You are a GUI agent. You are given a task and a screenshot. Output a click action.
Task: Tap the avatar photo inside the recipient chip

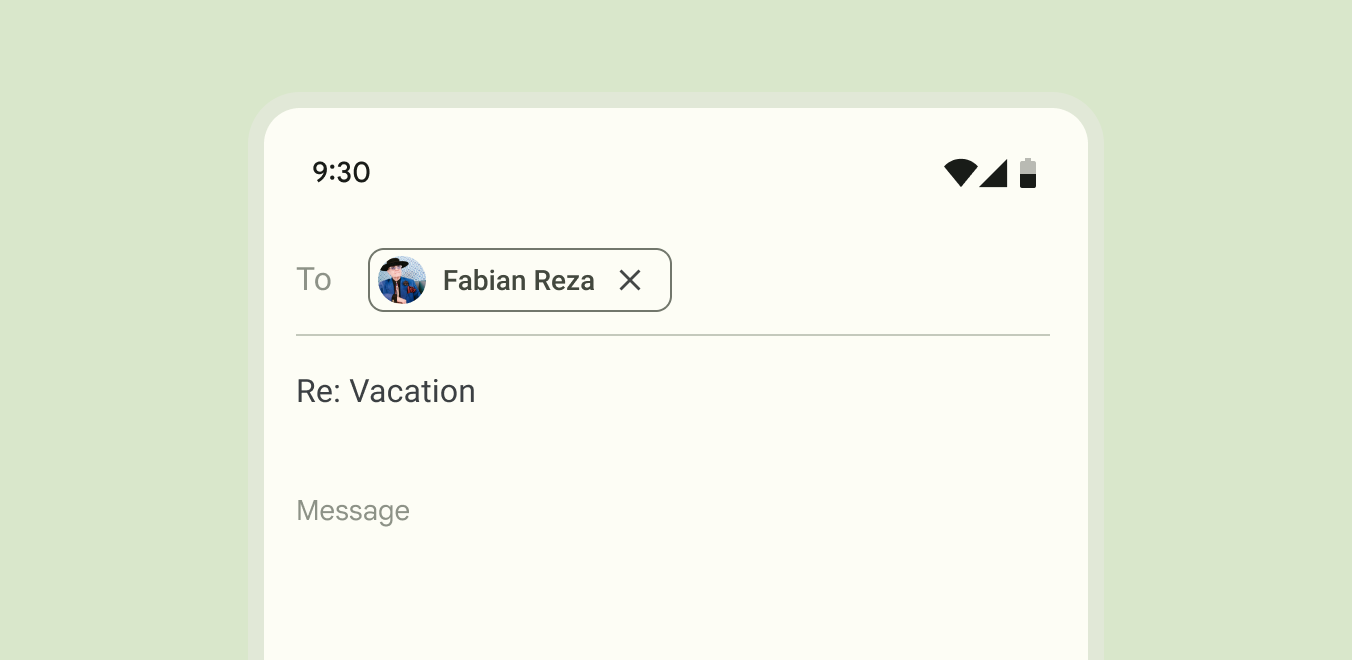401,280
